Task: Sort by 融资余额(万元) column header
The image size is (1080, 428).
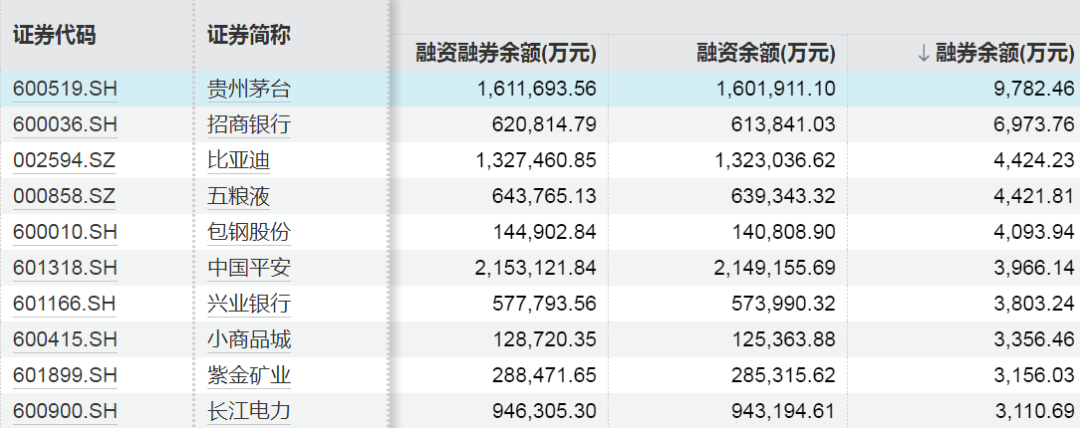Action: 766,53
